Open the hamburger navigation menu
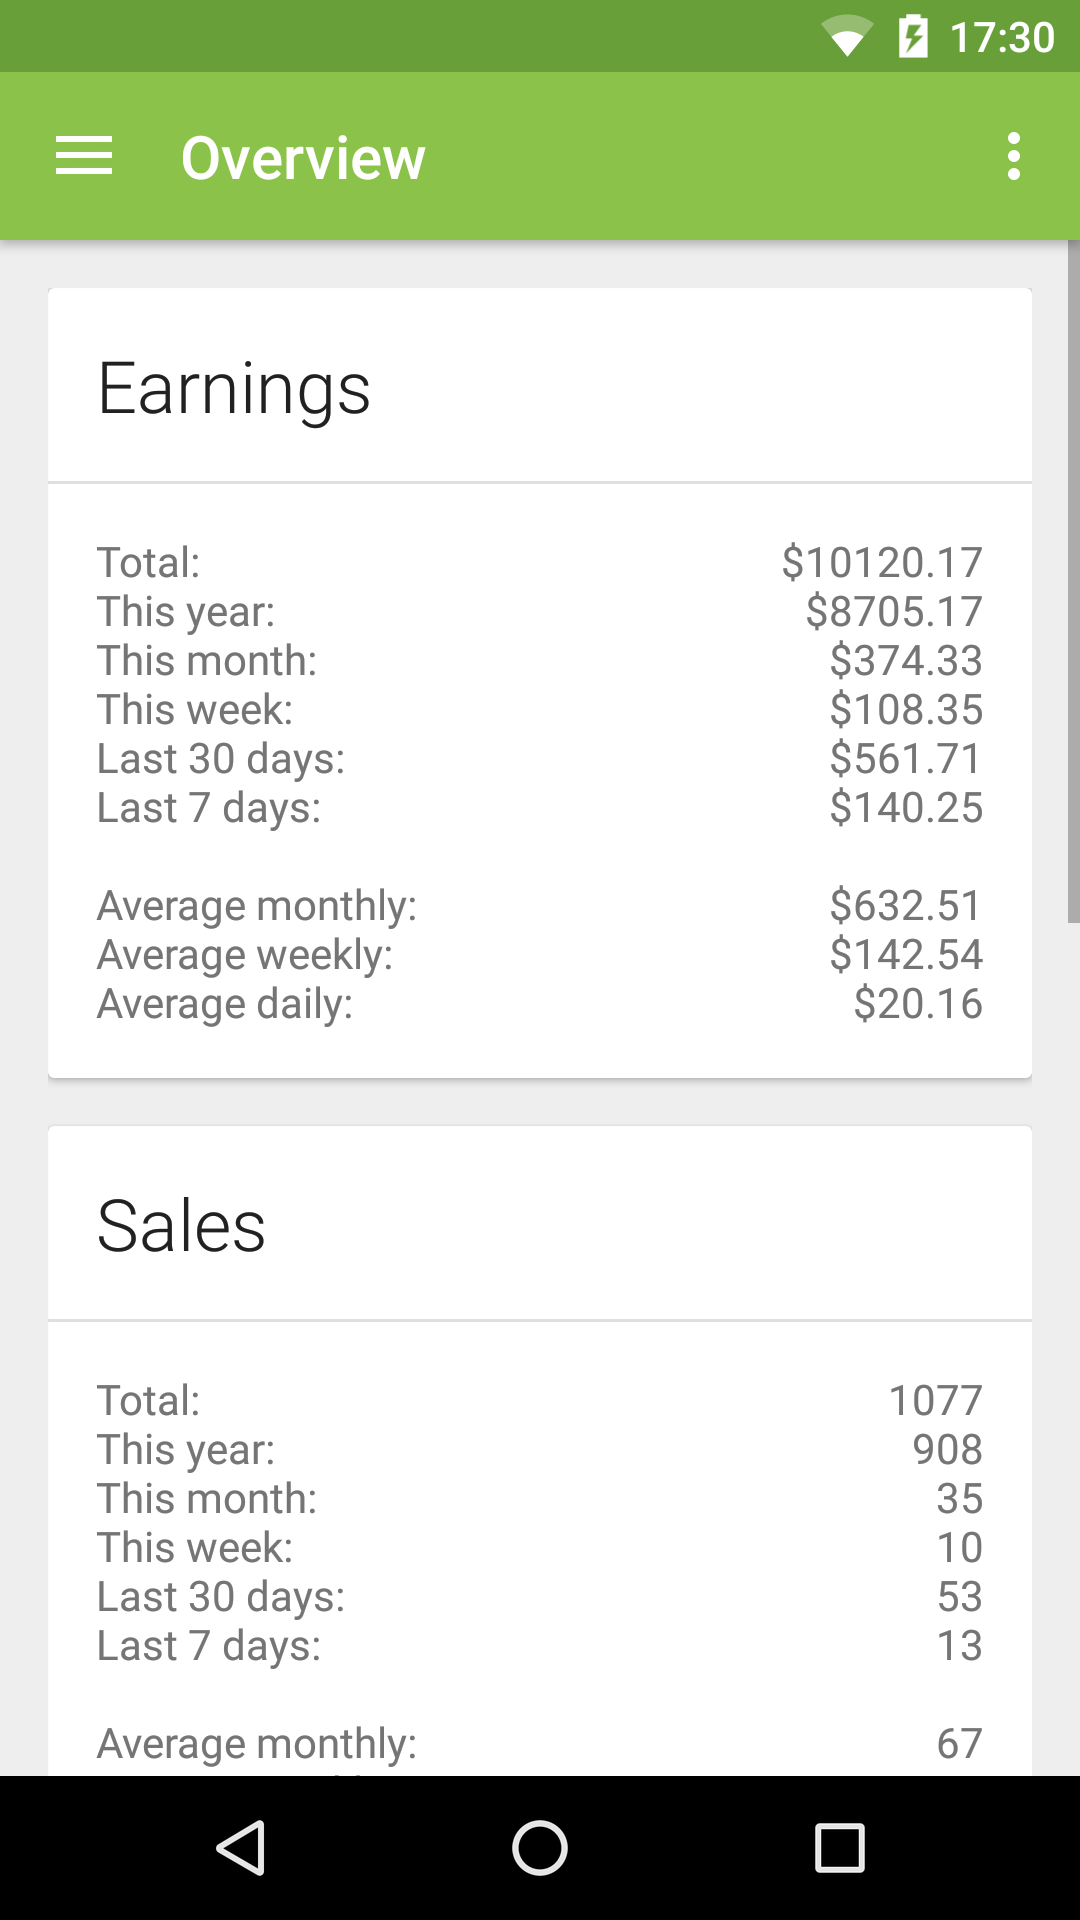The height and width of the screenshot is (1920, 1080). pyautogui.click(x=84, y=156)
